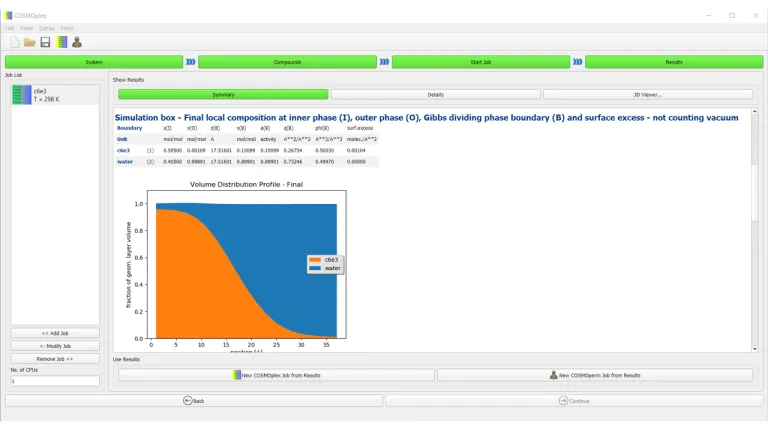Screen dimensions: 768x432
Task: Click the surf.excess column header
Action: pos(360,128)
